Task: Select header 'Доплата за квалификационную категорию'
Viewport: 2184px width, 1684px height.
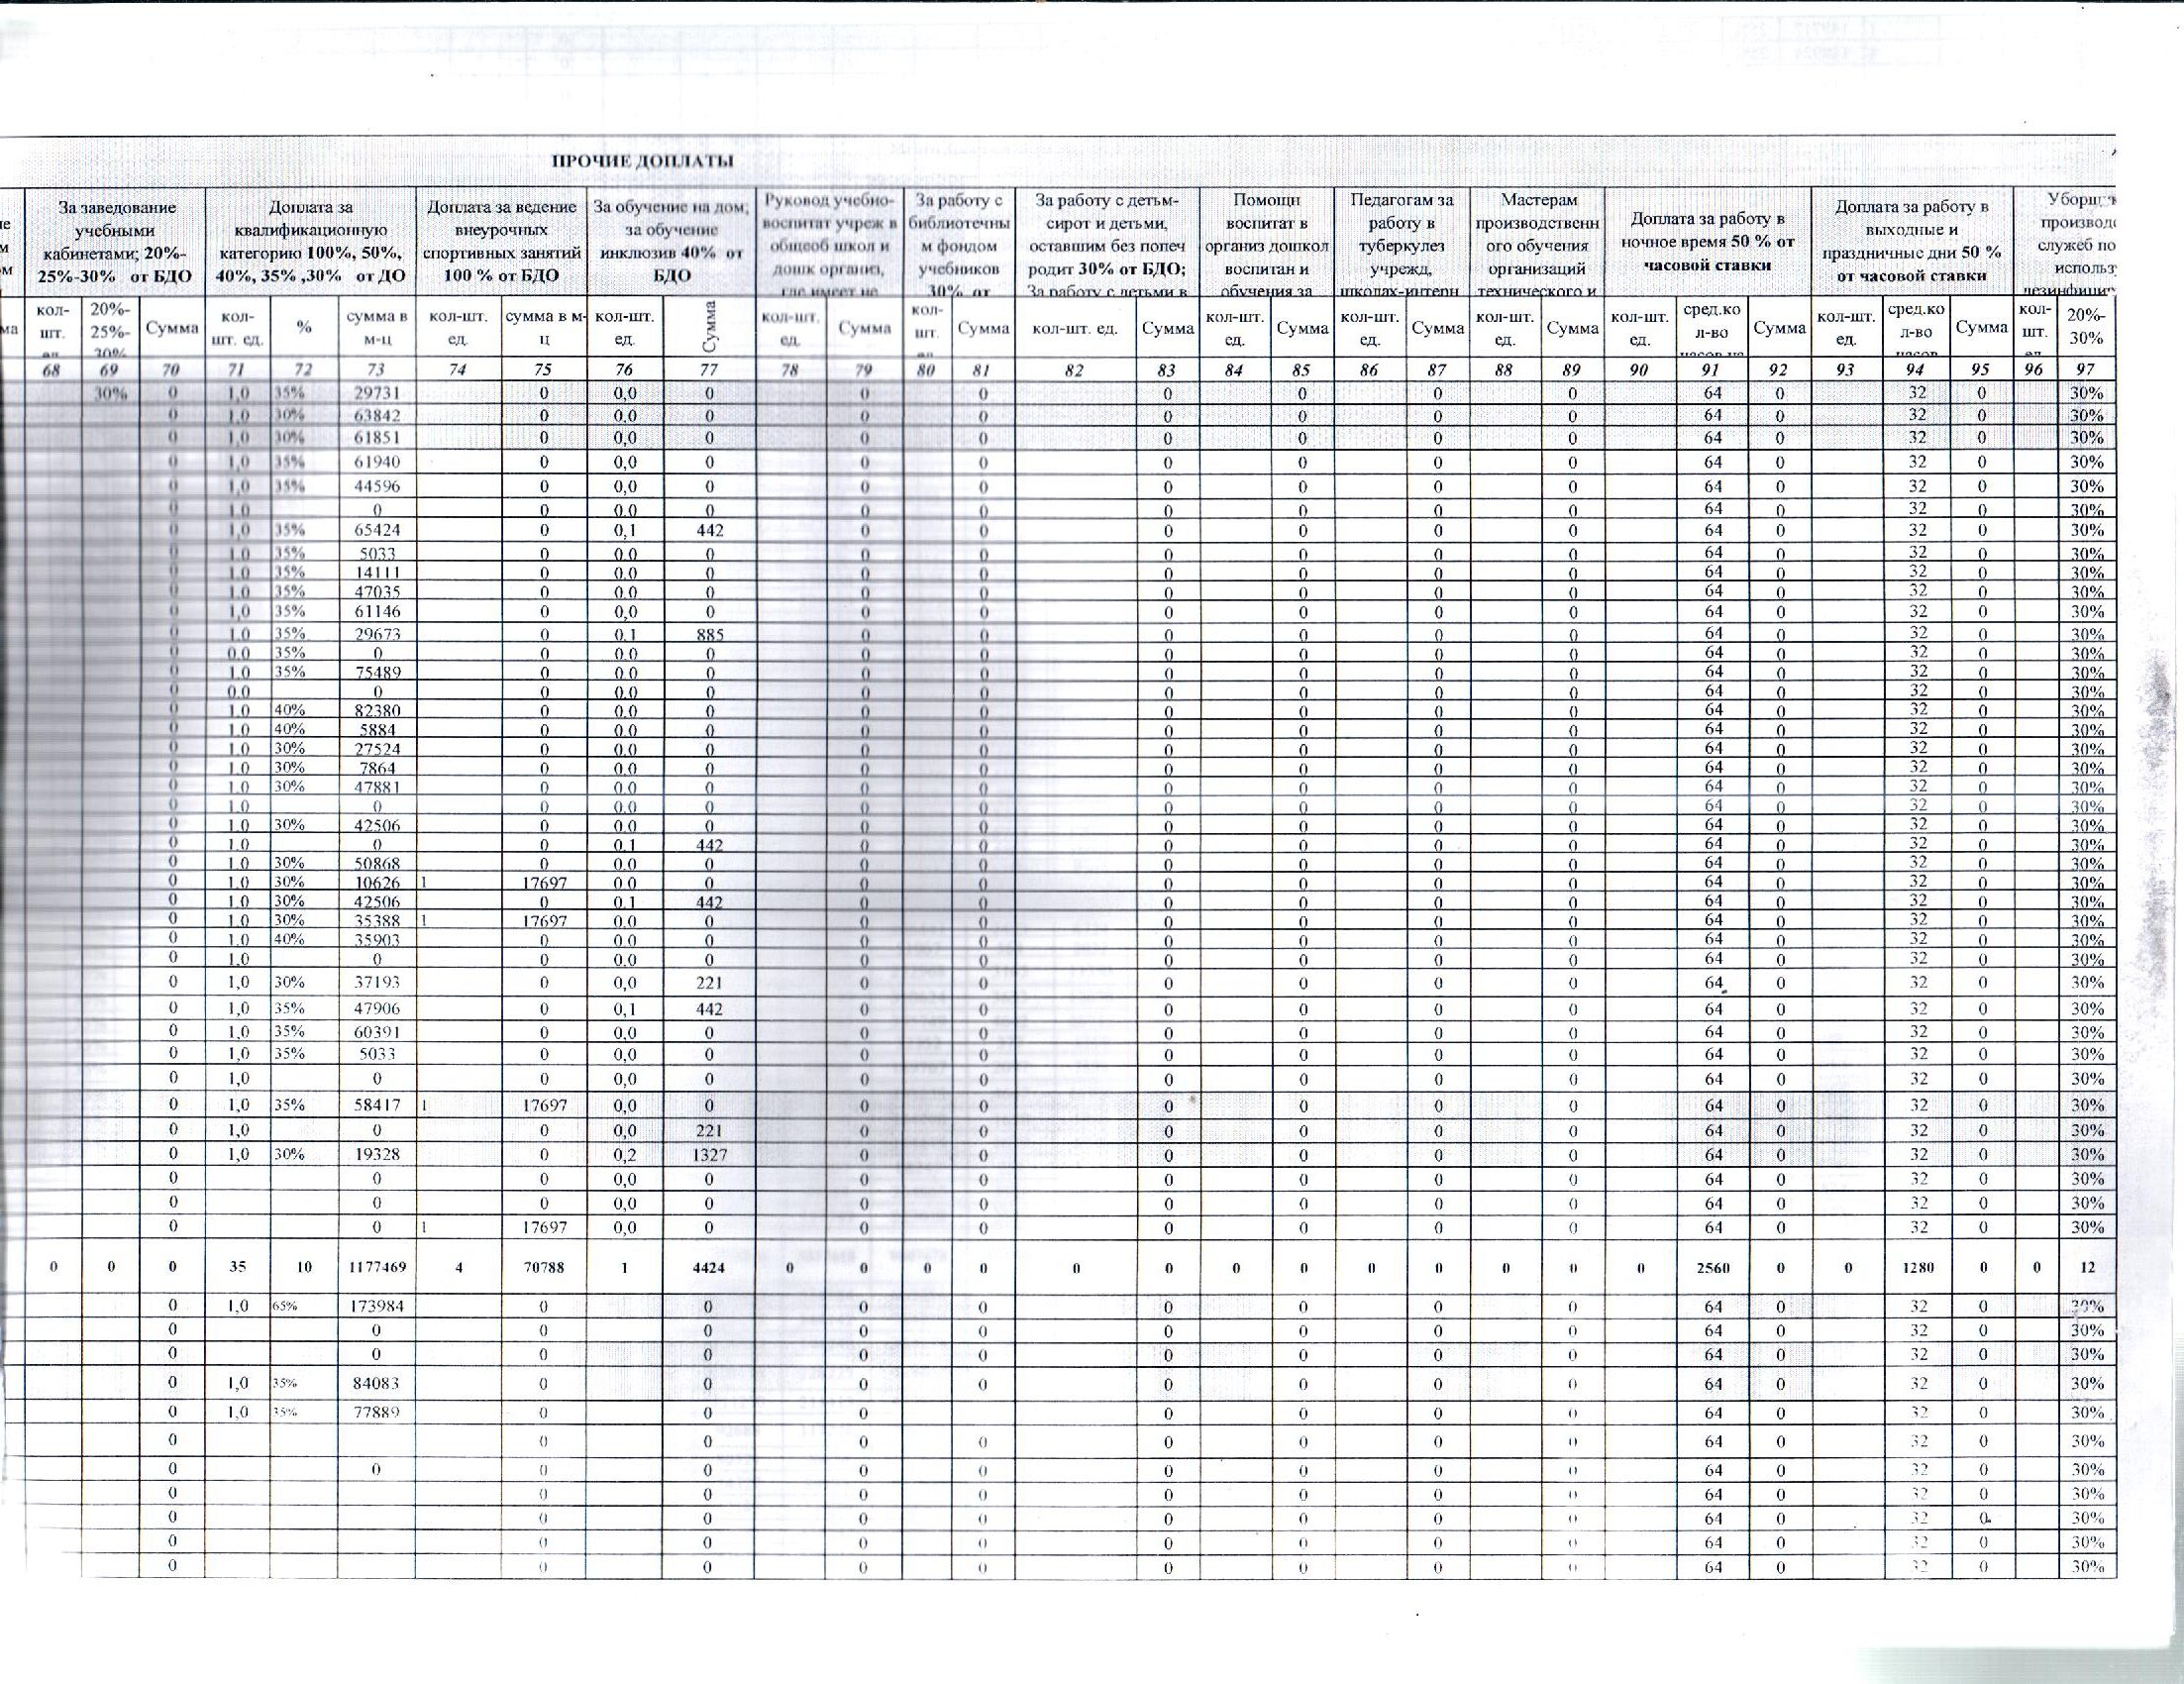Action: coord(311,241)
